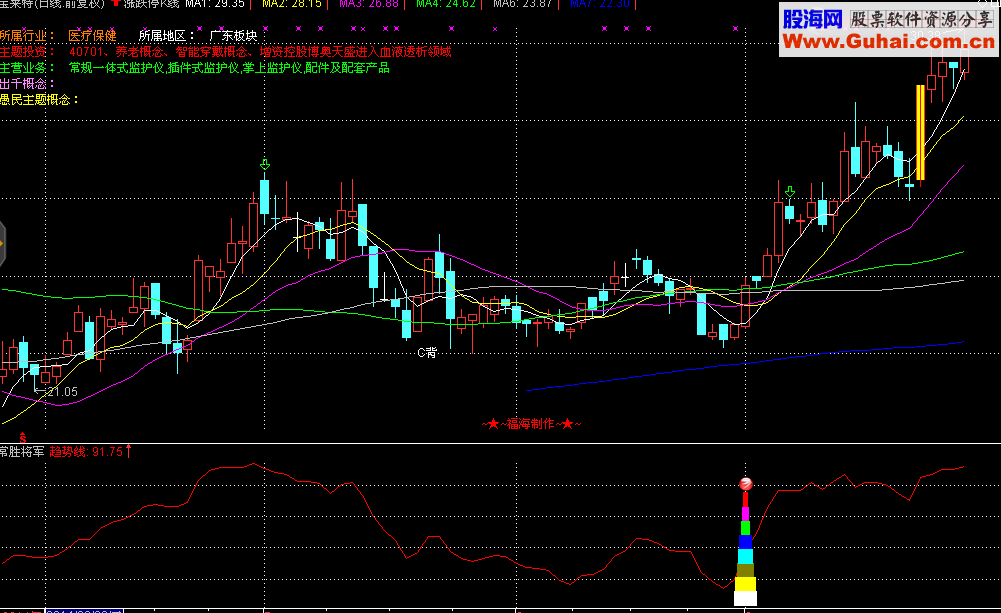The width and height of the screenshot is (1001, 613).
Task: Click the 广东板块 region name
Action: (234, 36)
